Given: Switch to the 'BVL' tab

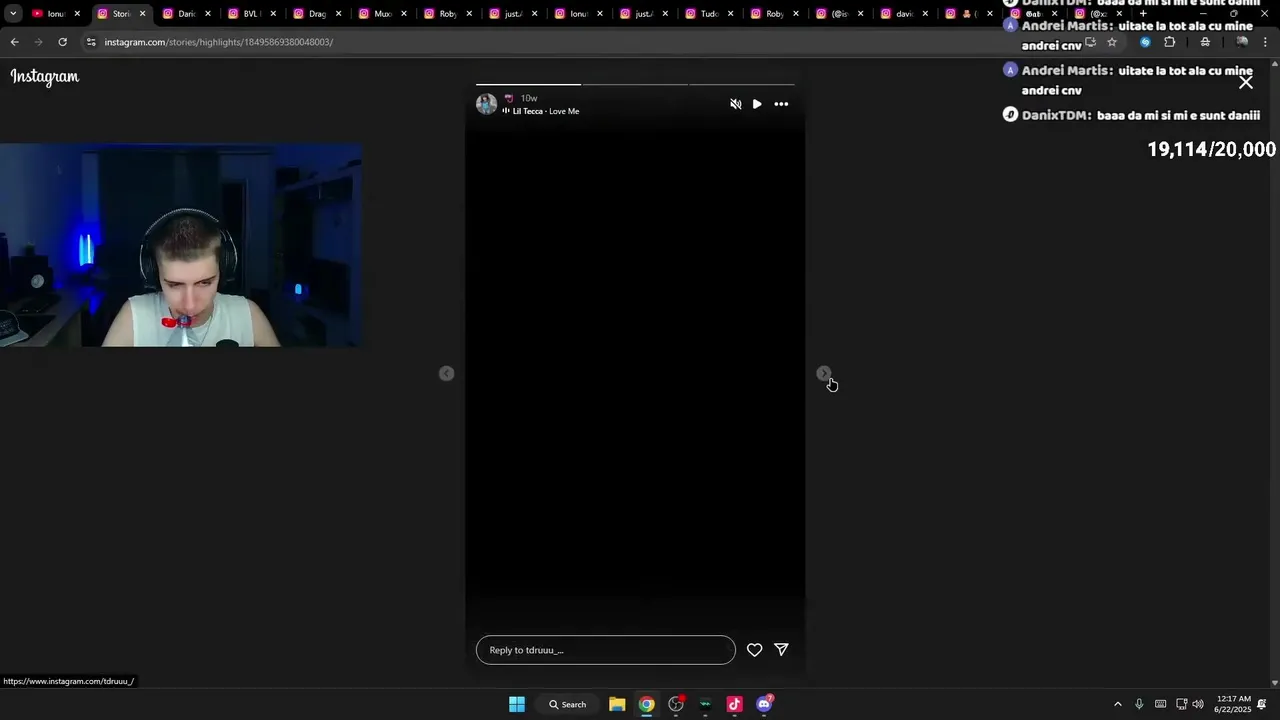Looking at the screenshot, I should (x=250, y=14).
